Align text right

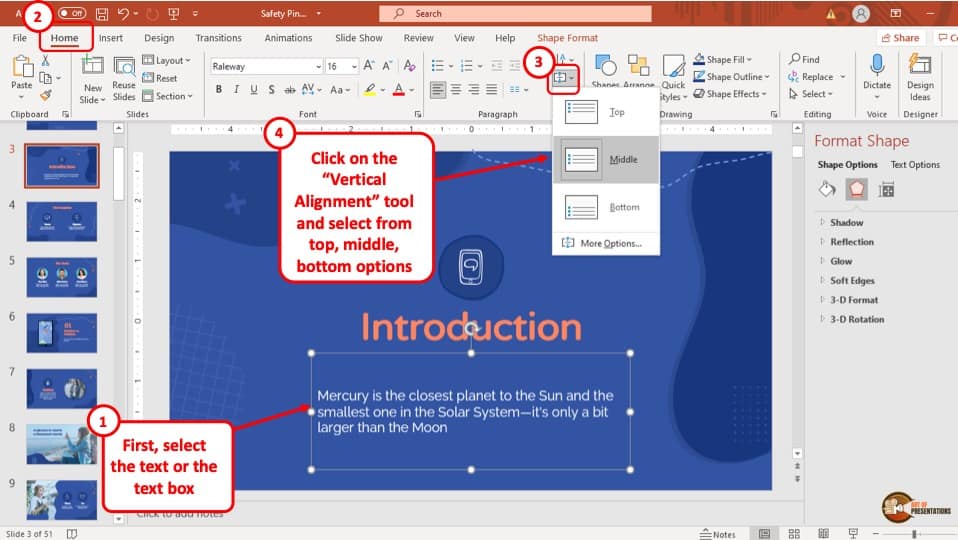[x=474, y=90]
